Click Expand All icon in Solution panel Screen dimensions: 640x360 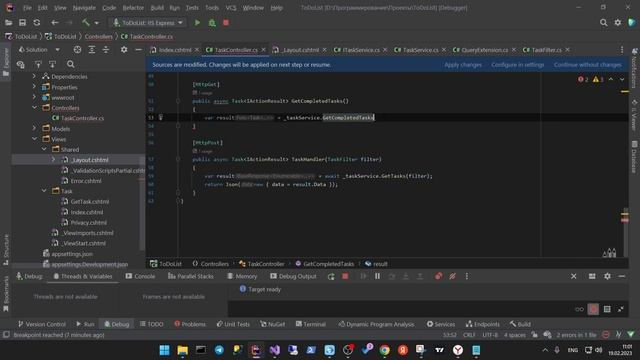(92, 50)
